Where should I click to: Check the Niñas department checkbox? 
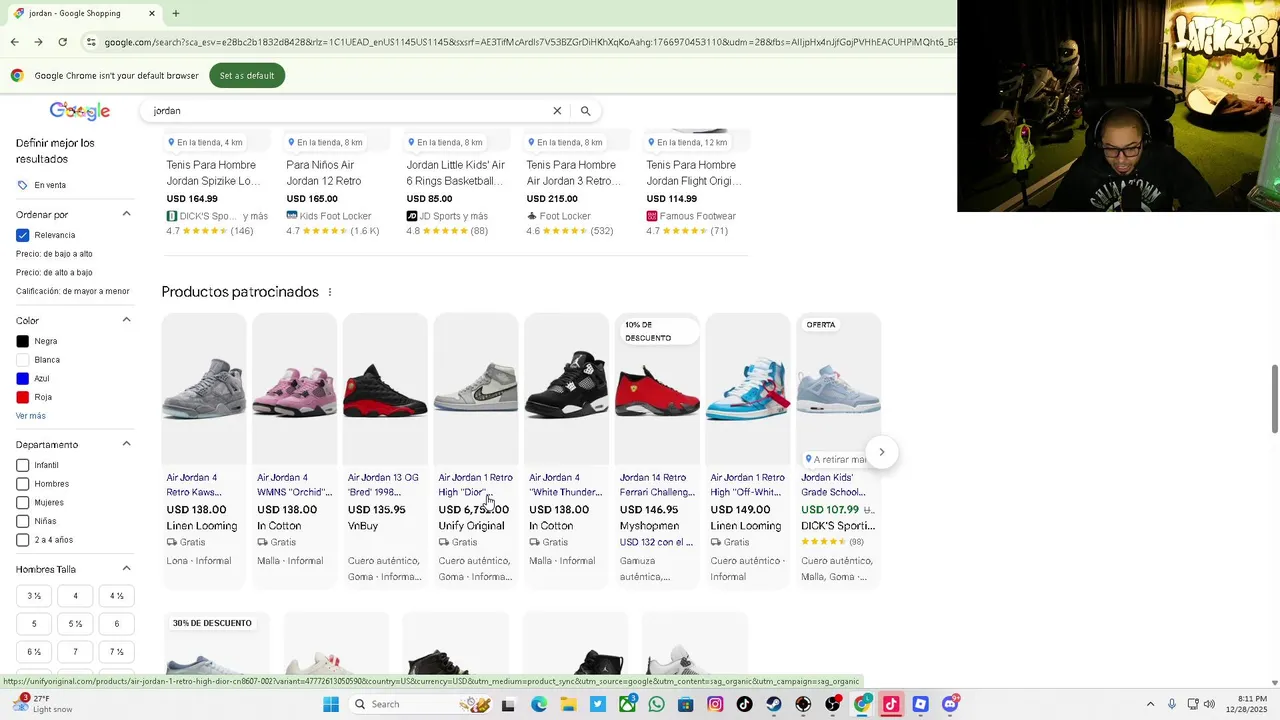tap(22, 521)
